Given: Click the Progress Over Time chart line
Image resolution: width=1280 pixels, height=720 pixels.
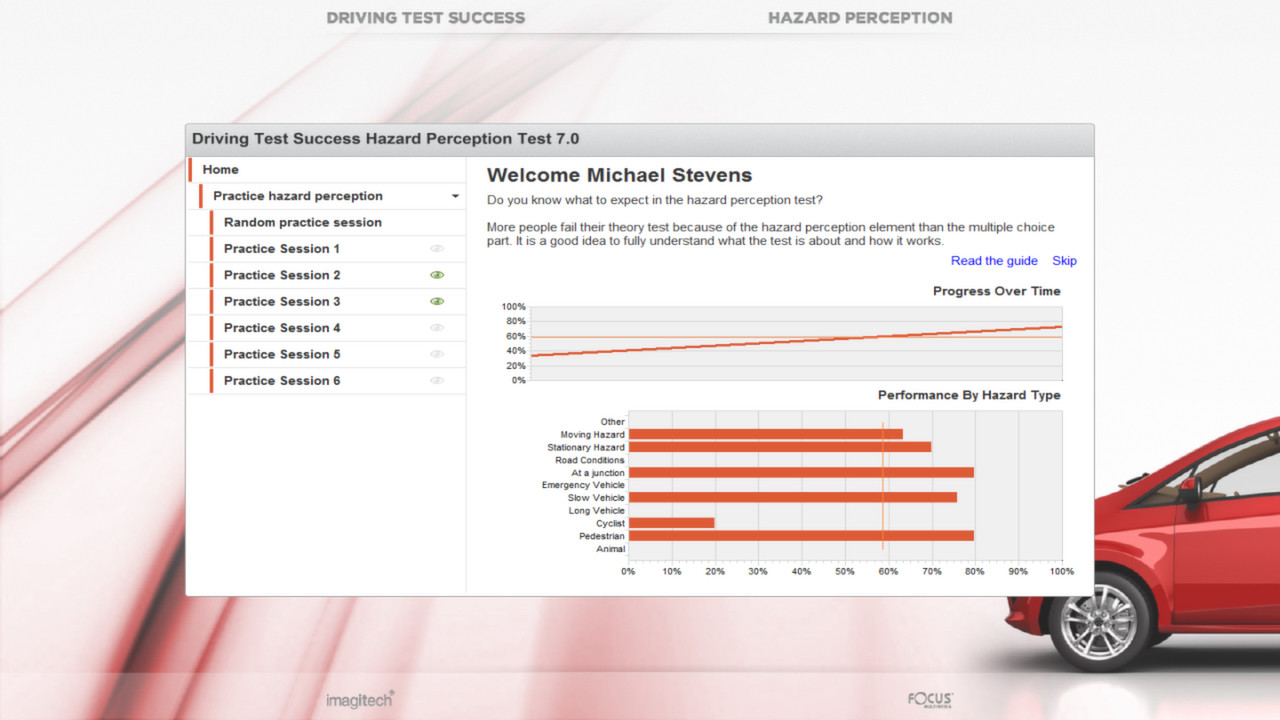Looking at the screenshot, I should 797,342.
